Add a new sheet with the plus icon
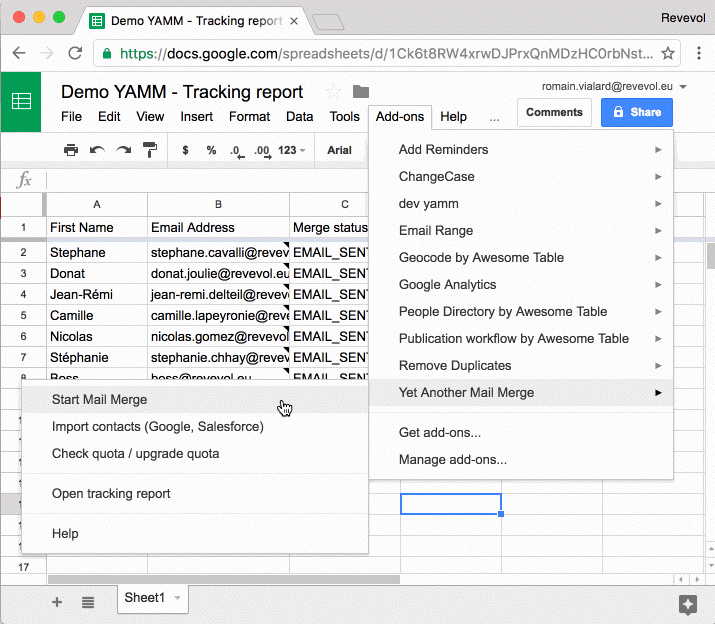 point(57,602)
